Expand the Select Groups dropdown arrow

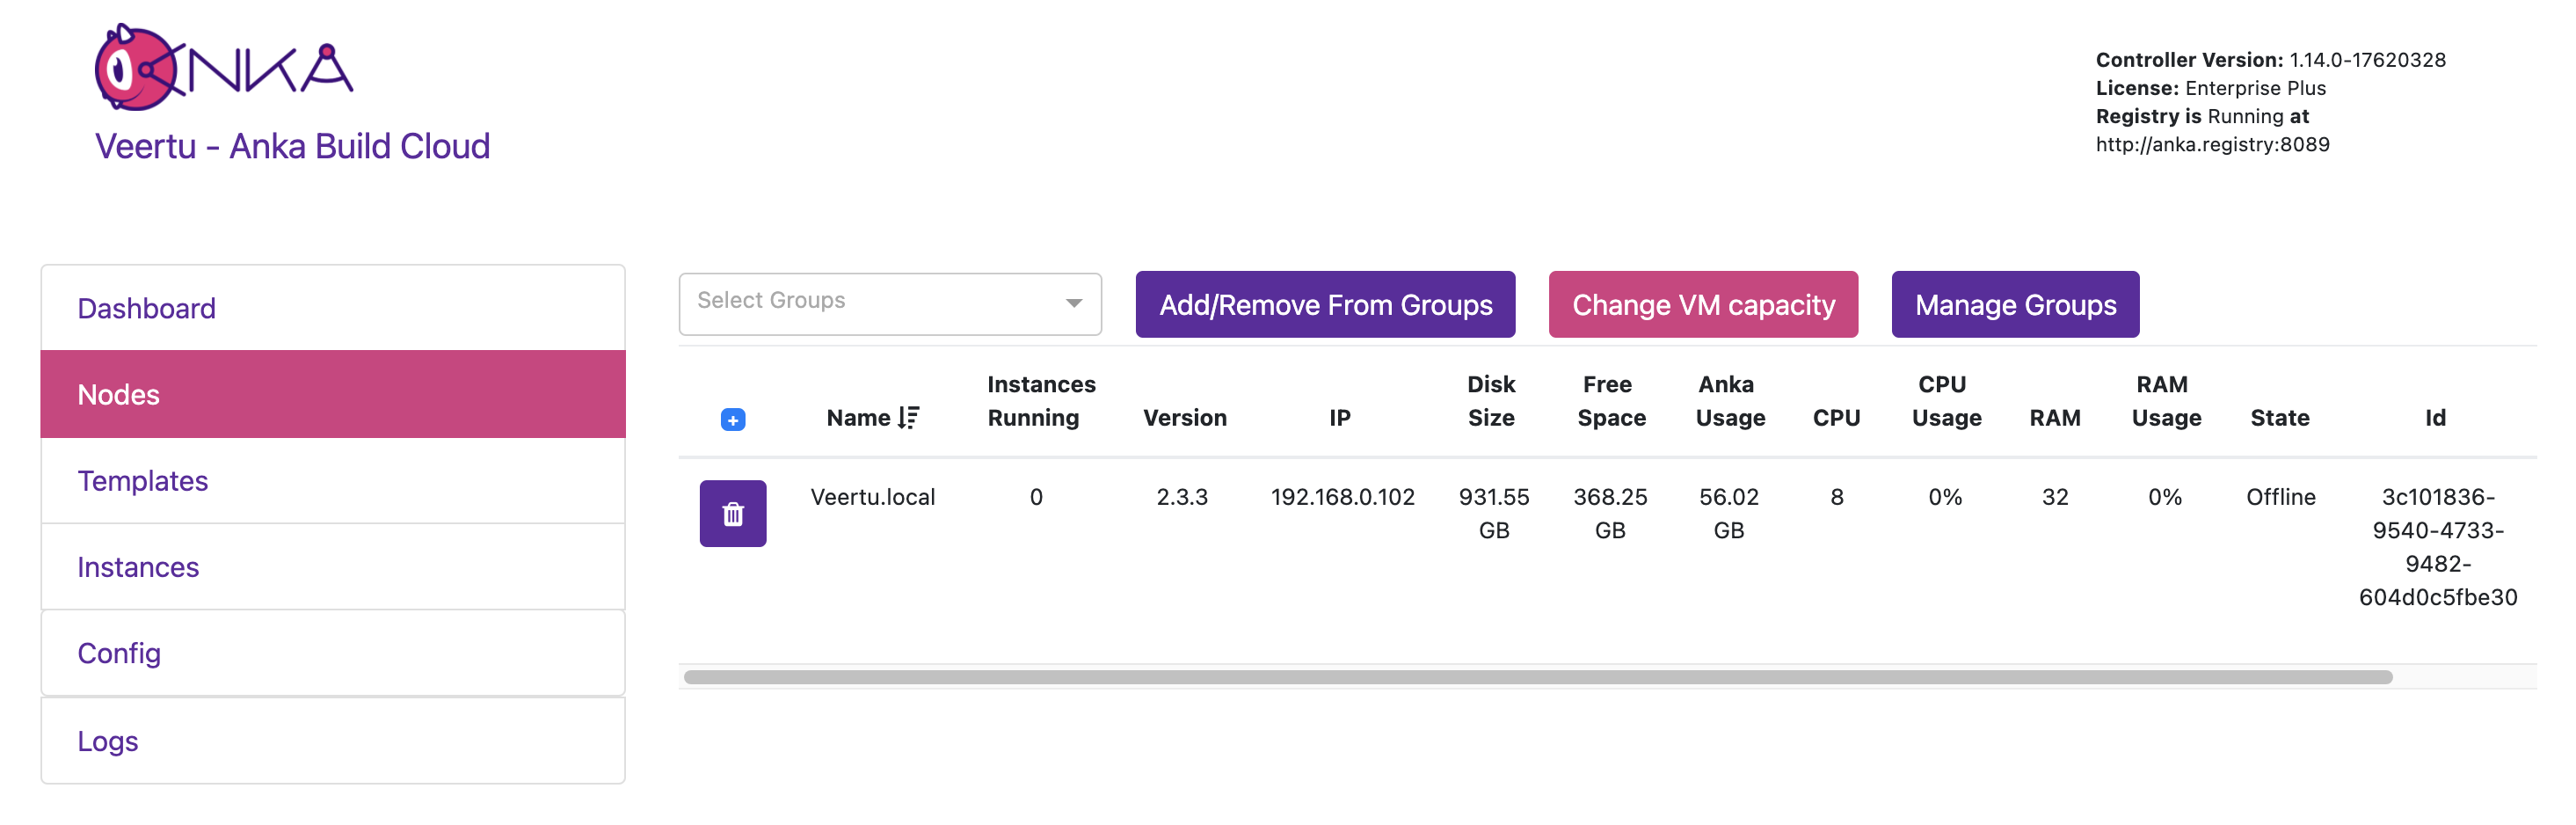click(x=1073, y=303)
